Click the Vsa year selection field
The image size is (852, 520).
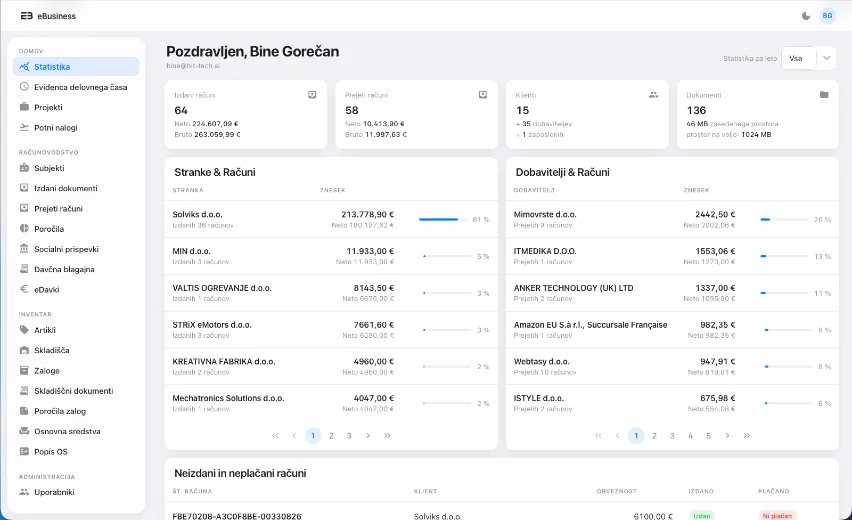[799, 58]
